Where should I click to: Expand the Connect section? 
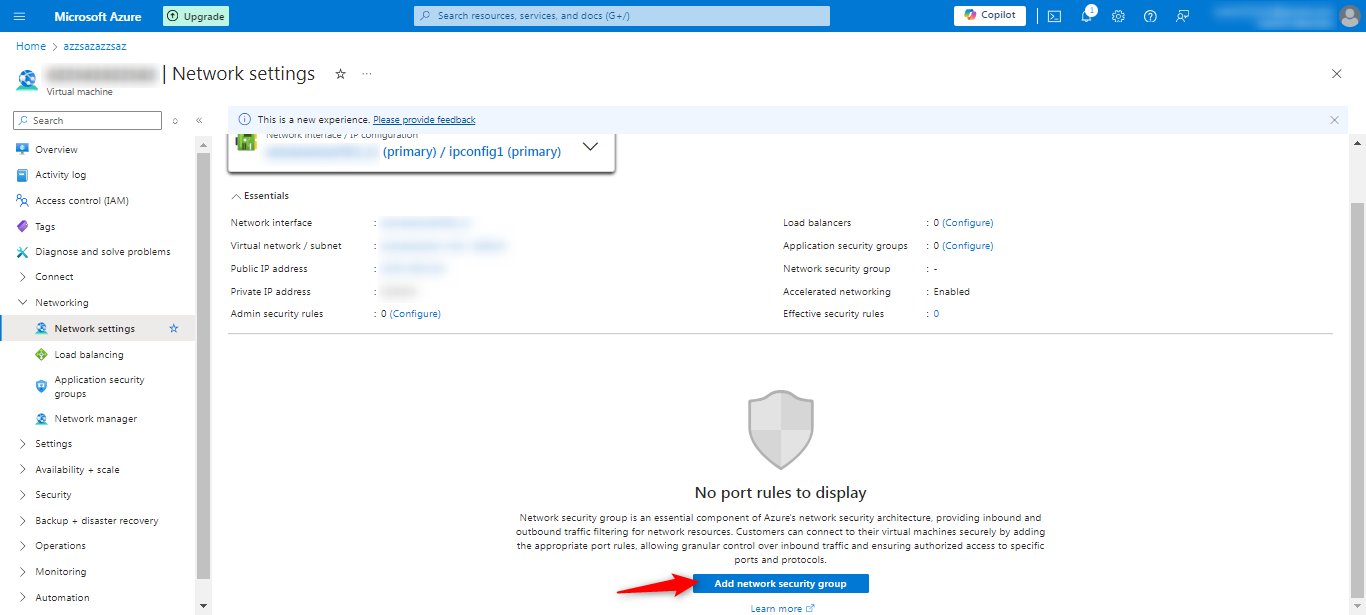pyautogui.click(x=23, y=277)
